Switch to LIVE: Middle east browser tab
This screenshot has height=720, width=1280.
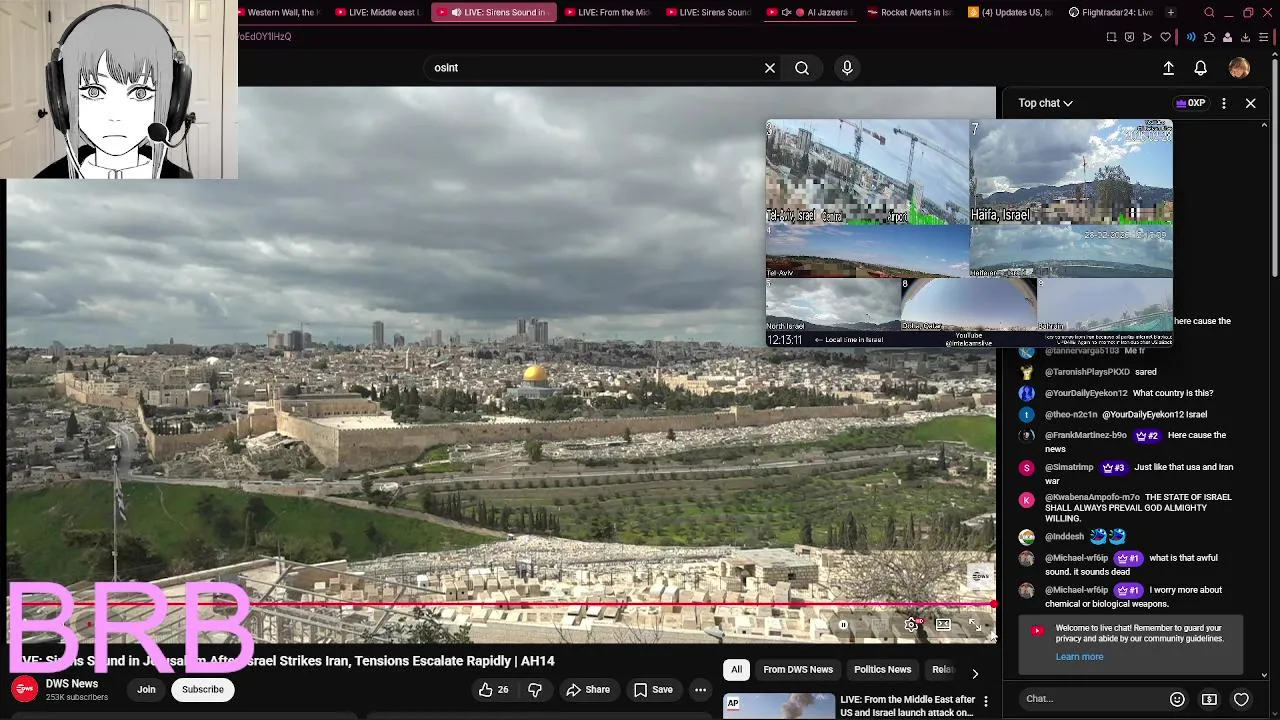click(378, 12)
